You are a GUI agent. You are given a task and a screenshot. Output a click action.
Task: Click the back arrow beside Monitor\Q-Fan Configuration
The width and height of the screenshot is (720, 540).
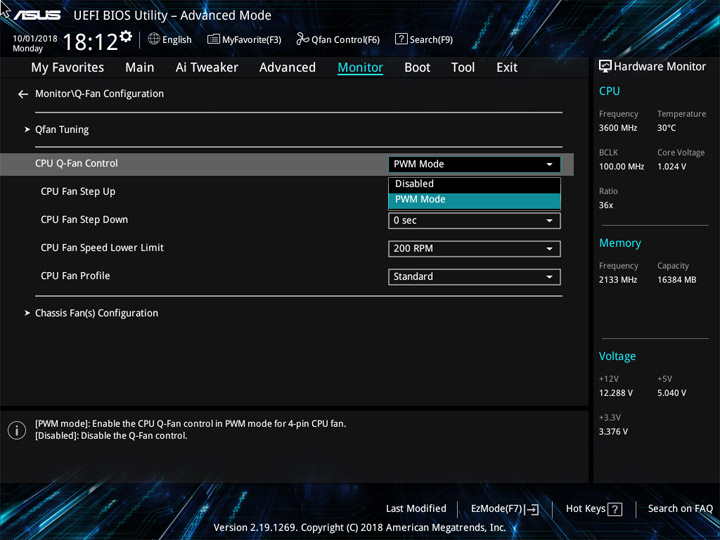point(23,94)
